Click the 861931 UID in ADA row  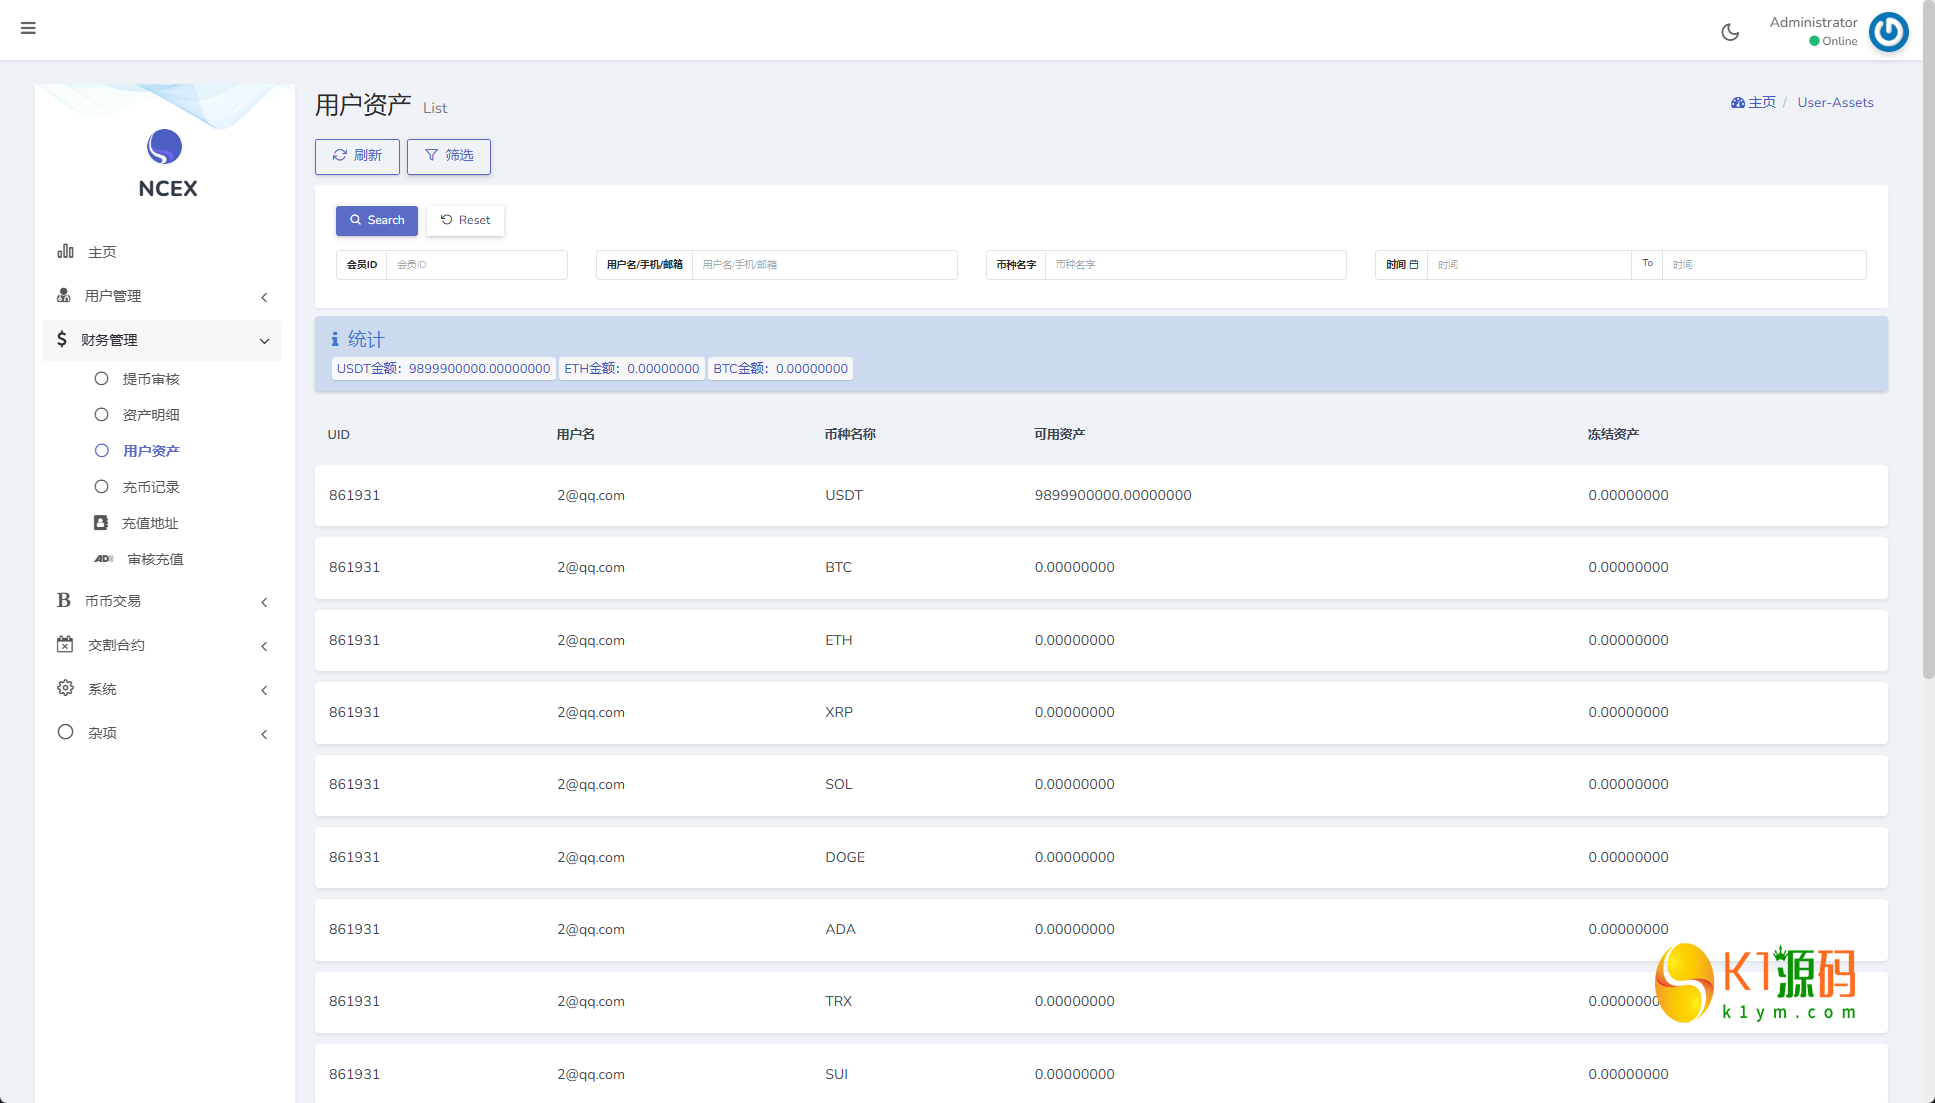coord(355,929)
